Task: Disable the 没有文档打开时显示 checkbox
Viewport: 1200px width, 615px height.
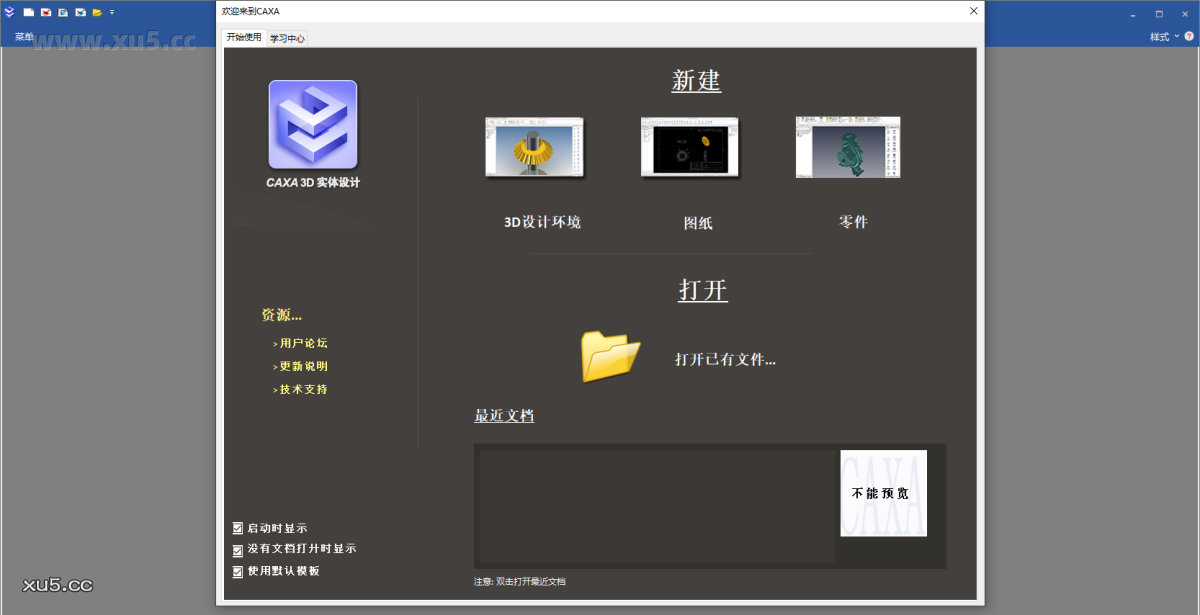Action: pos(238,549)
